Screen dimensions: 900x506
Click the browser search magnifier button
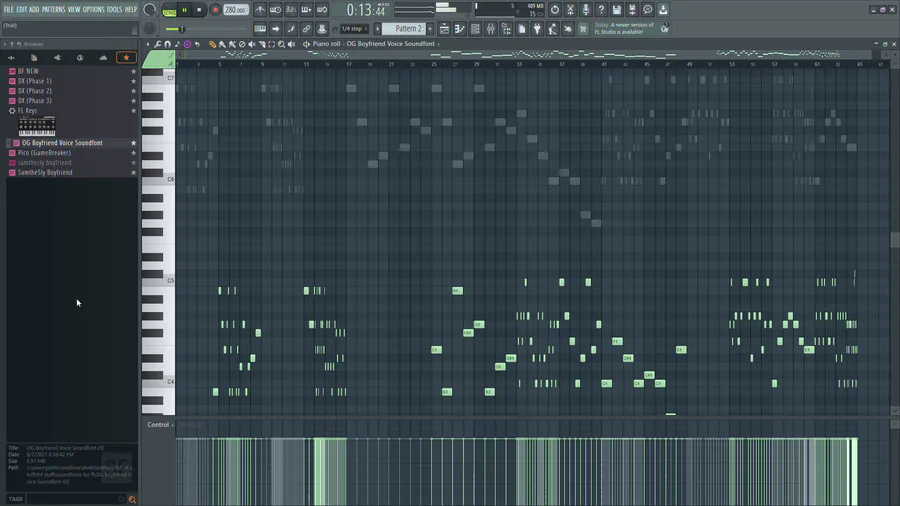[x=132, y=500]
